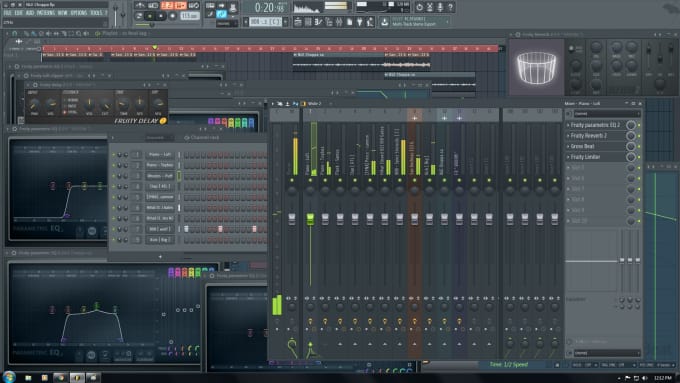Click the question mark help icon
The width and height of the screenshot is (680, 383).
coord(451,7)
